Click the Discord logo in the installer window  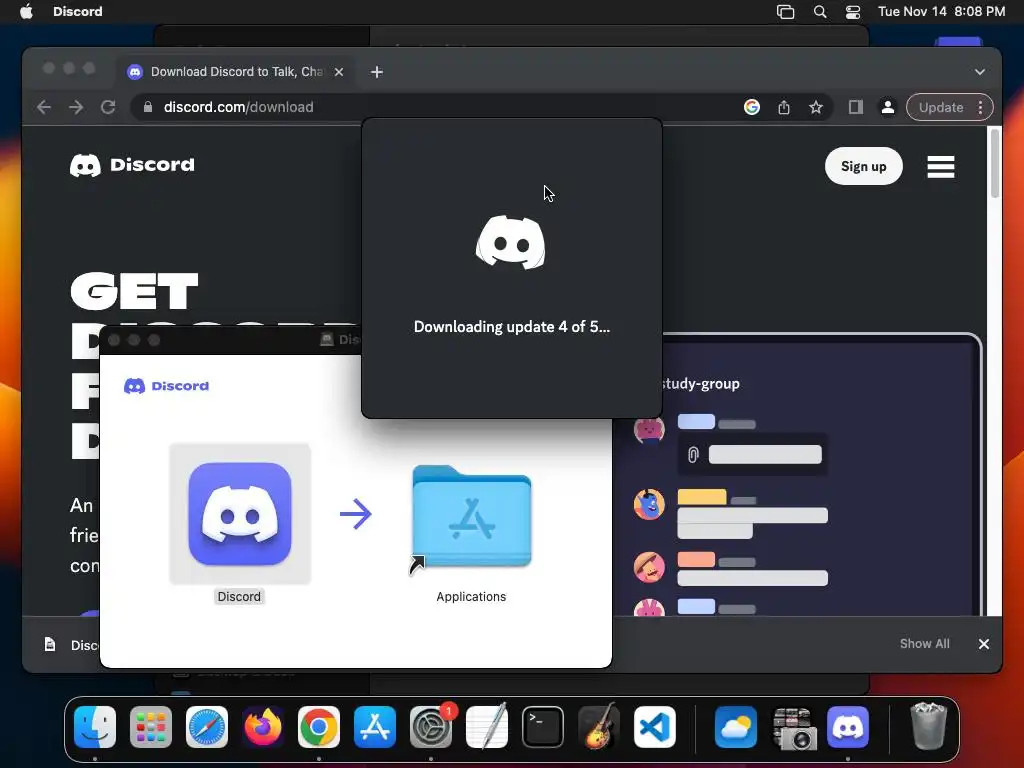[167, 386]
